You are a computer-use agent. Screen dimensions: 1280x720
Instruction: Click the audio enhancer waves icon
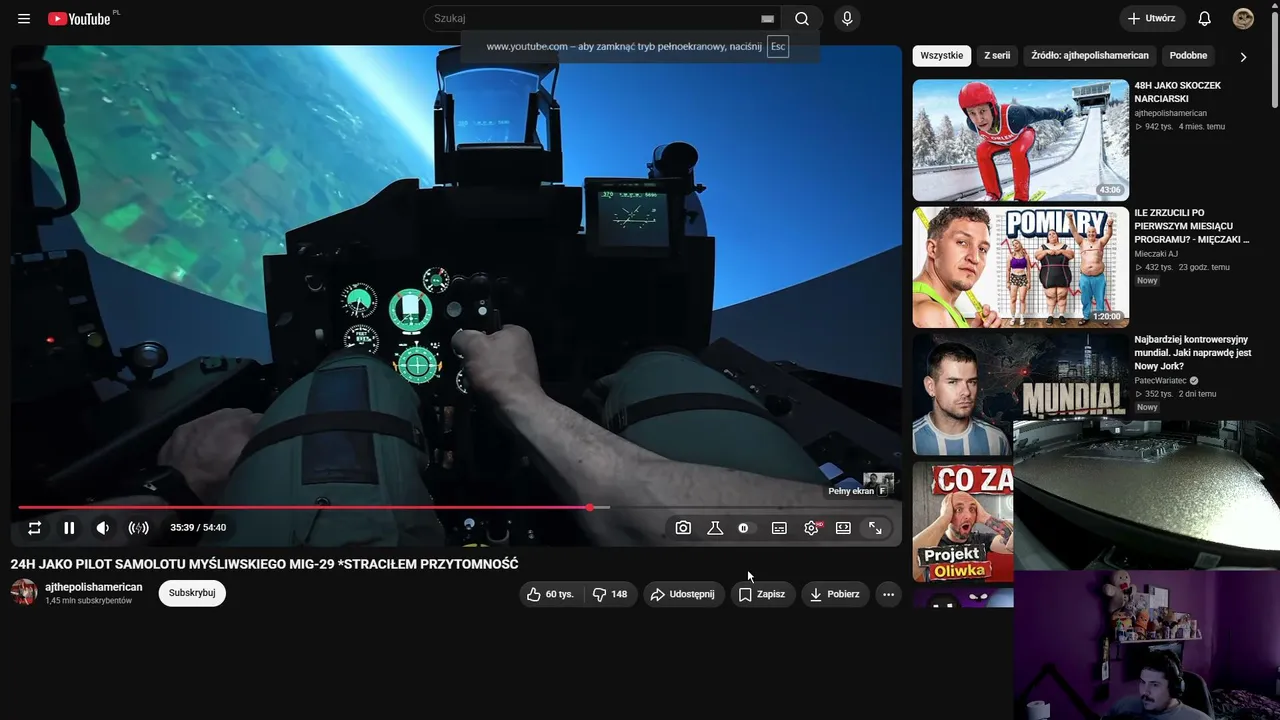point(139,528)
